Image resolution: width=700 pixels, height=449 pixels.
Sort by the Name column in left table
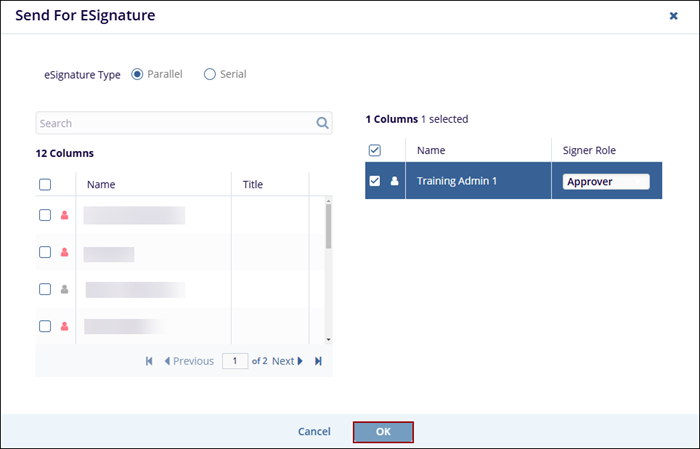tap(101, 184)
